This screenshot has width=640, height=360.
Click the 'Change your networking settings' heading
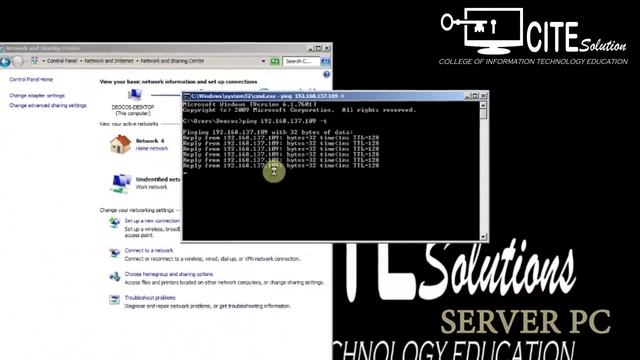[136, 210]
